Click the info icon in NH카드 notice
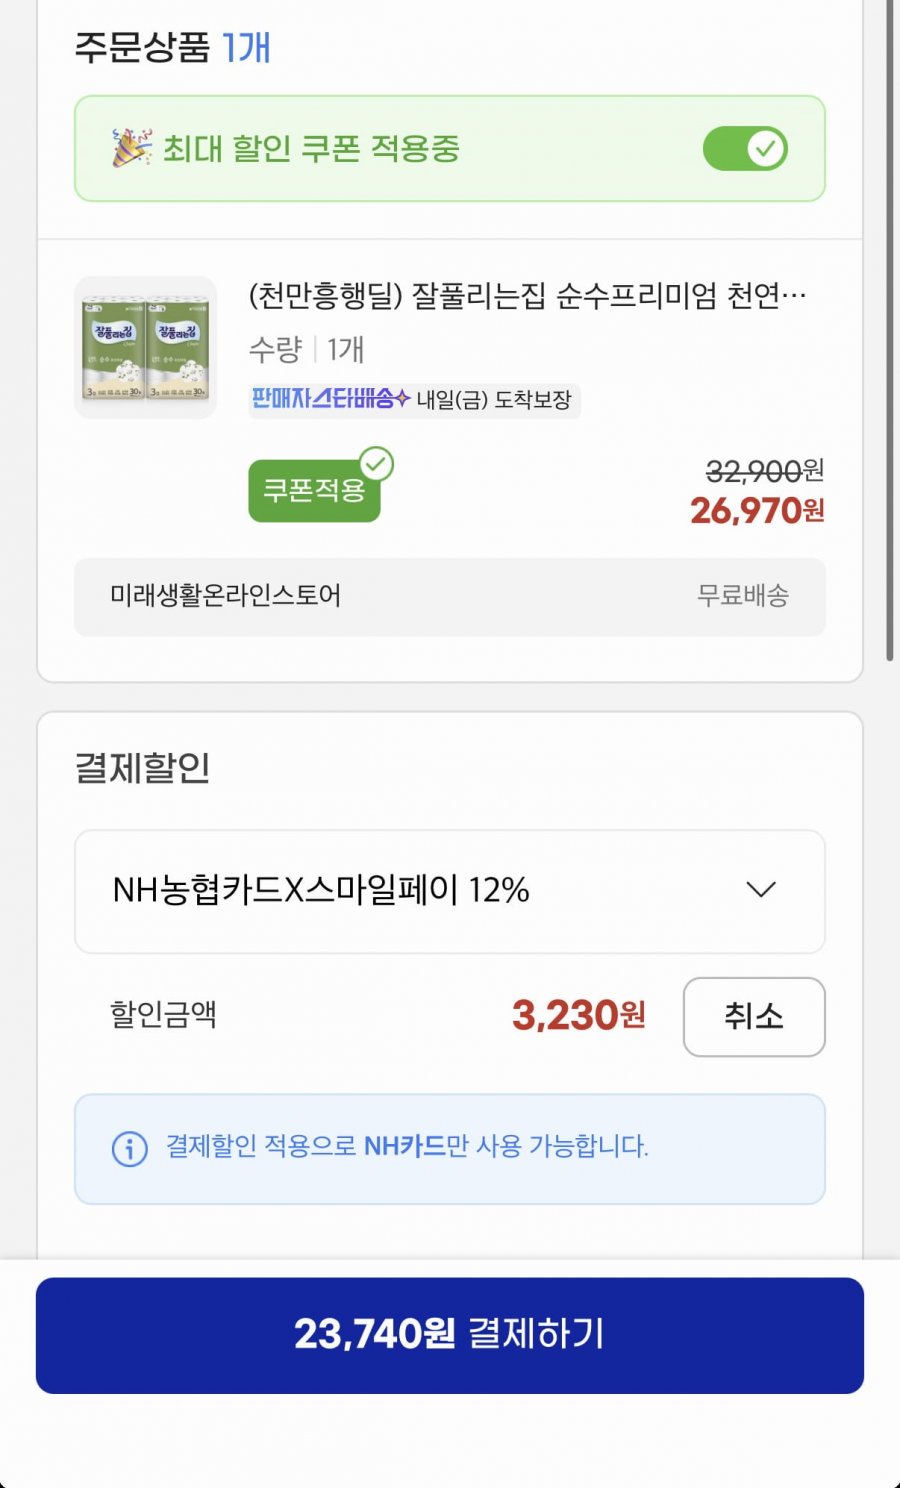Screen dimensions: 900x1488 coord(130,1149)
